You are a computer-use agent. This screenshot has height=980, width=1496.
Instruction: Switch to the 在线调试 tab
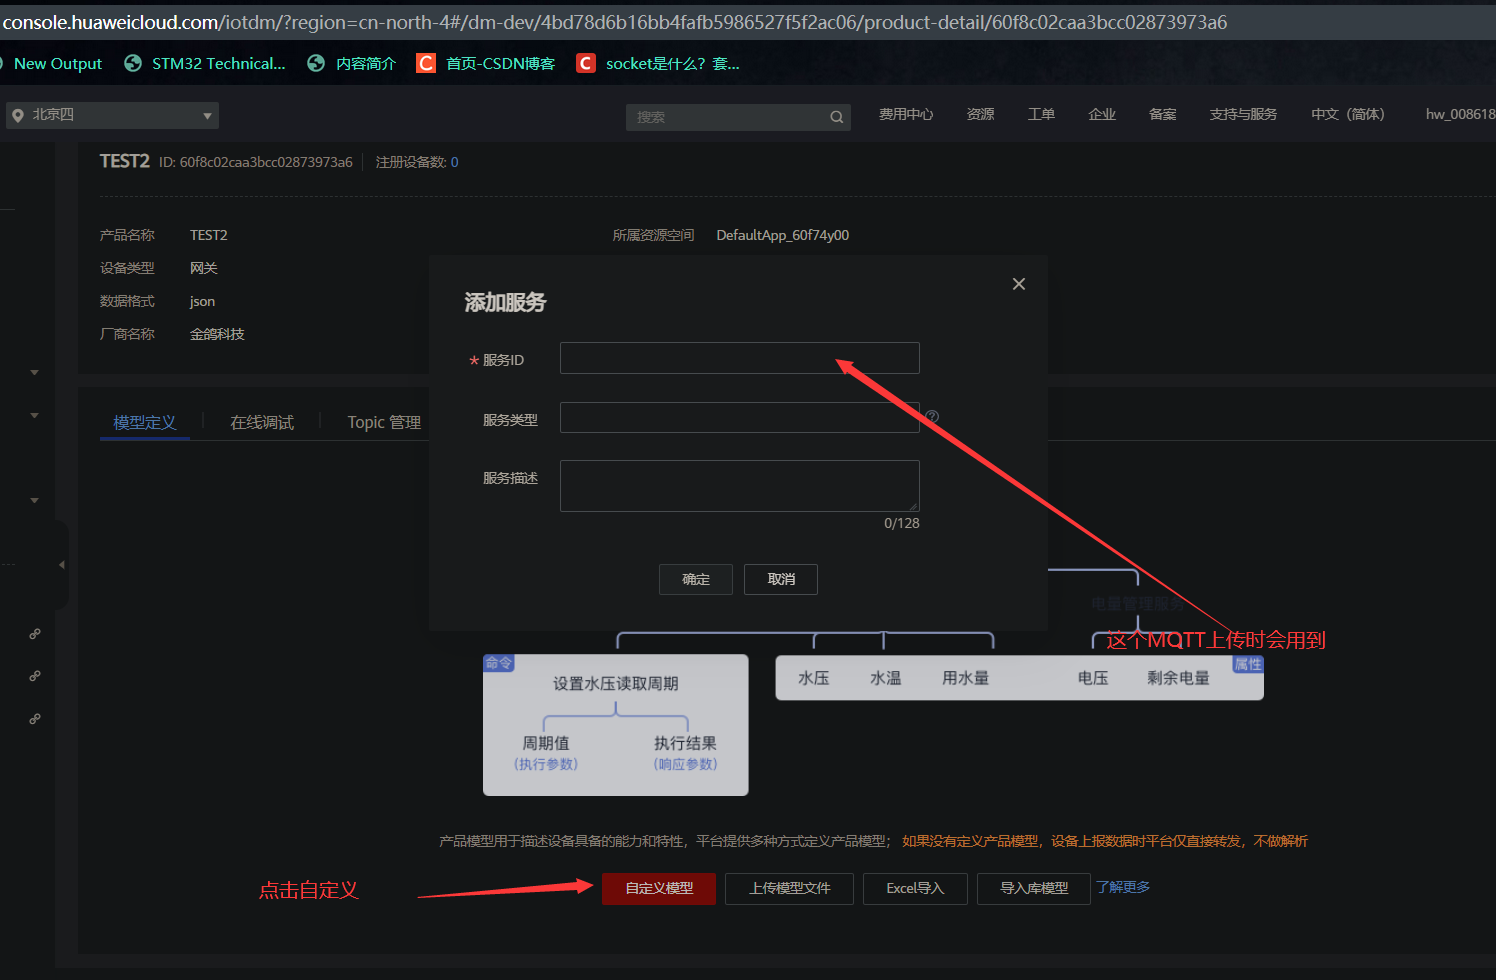[262, 422]
